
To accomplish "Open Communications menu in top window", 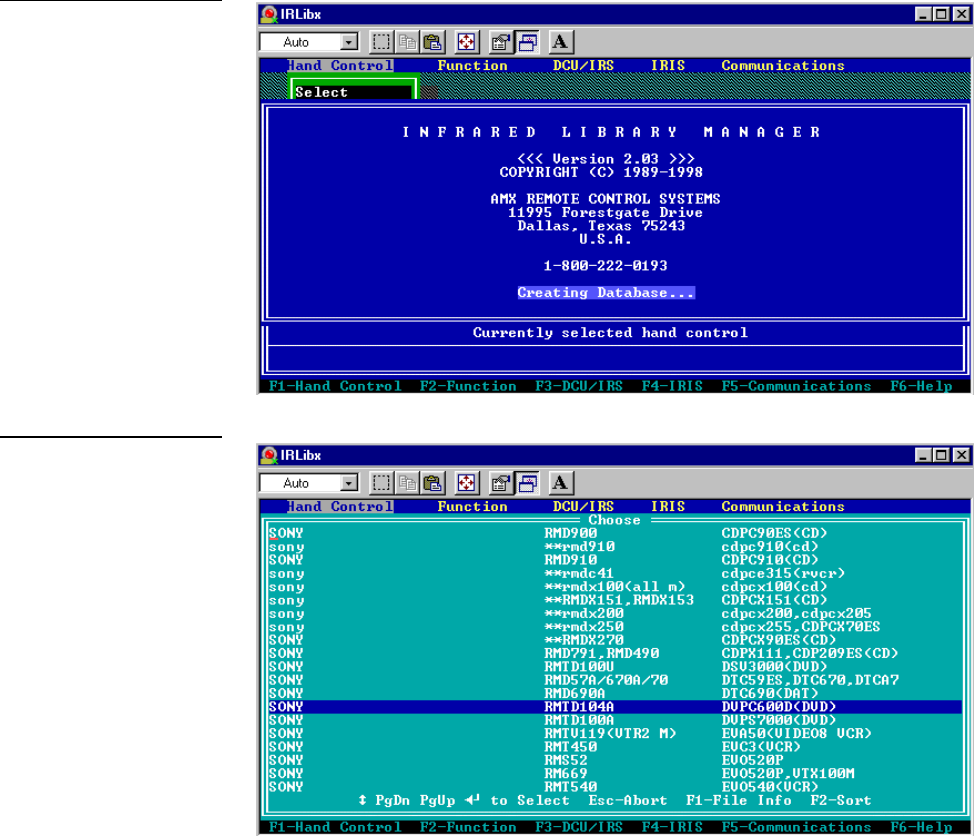I will point(783,66).
